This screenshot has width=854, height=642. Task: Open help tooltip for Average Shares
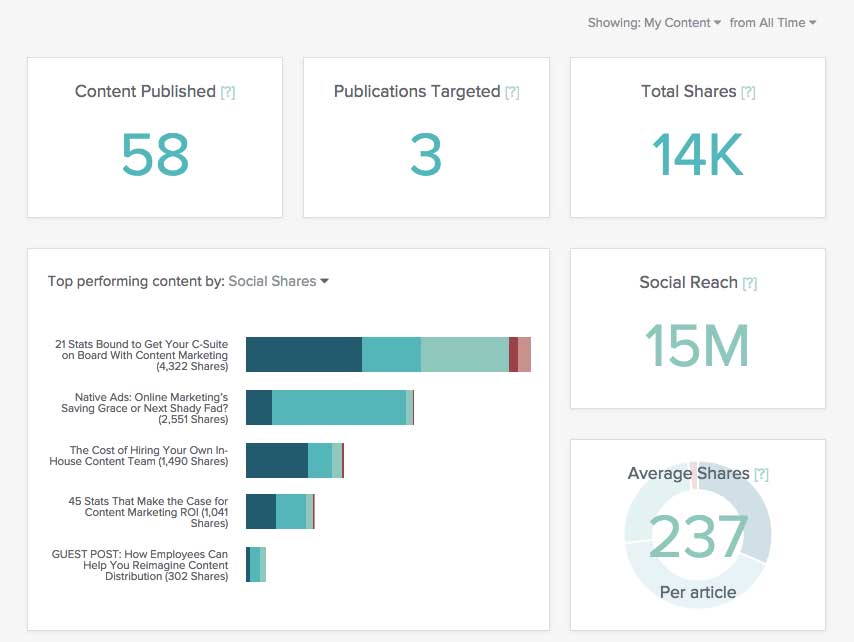coord(761,474)
